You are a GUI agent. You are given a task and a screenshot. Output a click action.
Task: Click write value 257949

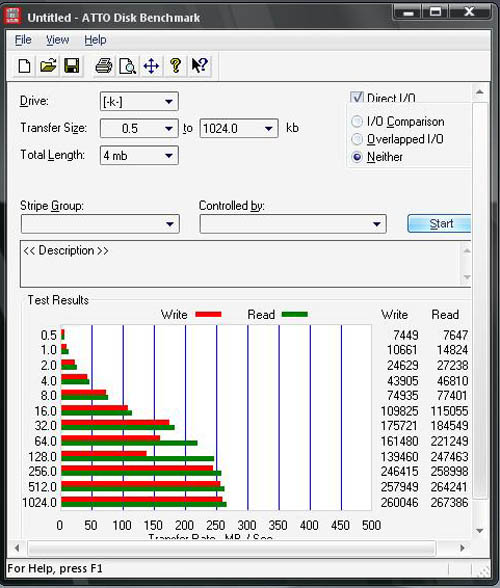(x=399, y=487)
